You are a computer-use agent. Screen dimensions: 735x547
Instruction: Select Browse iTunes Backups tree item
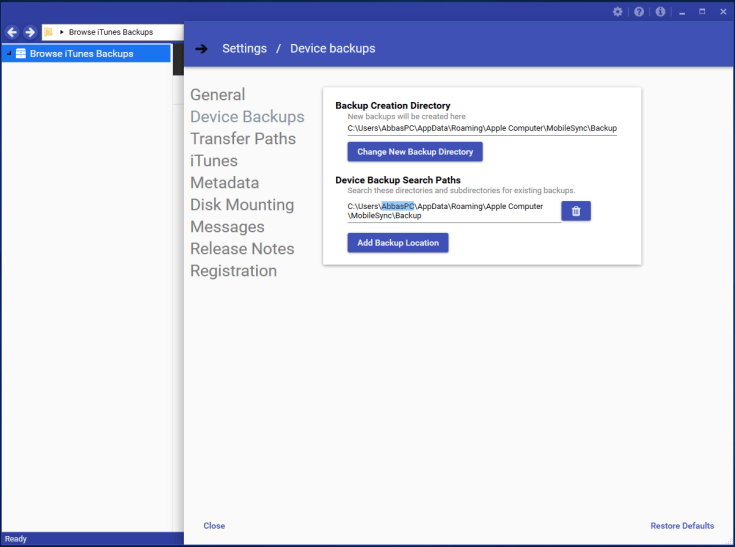86,53
